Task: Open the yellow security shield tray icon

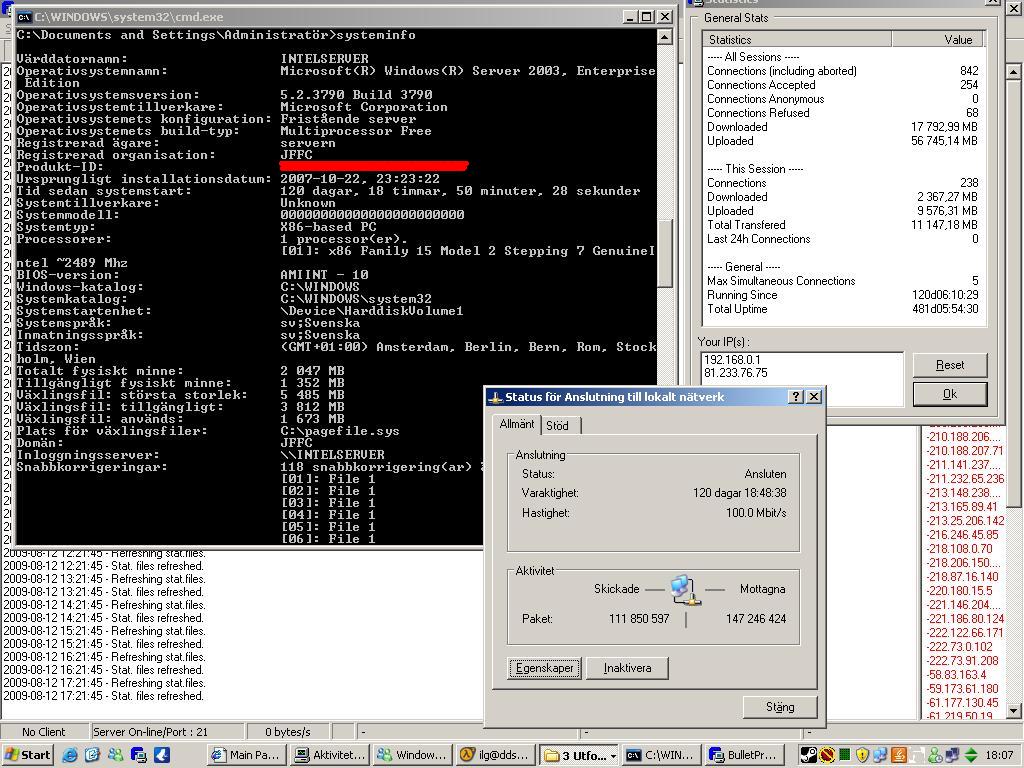Action: tap(862, 755)
